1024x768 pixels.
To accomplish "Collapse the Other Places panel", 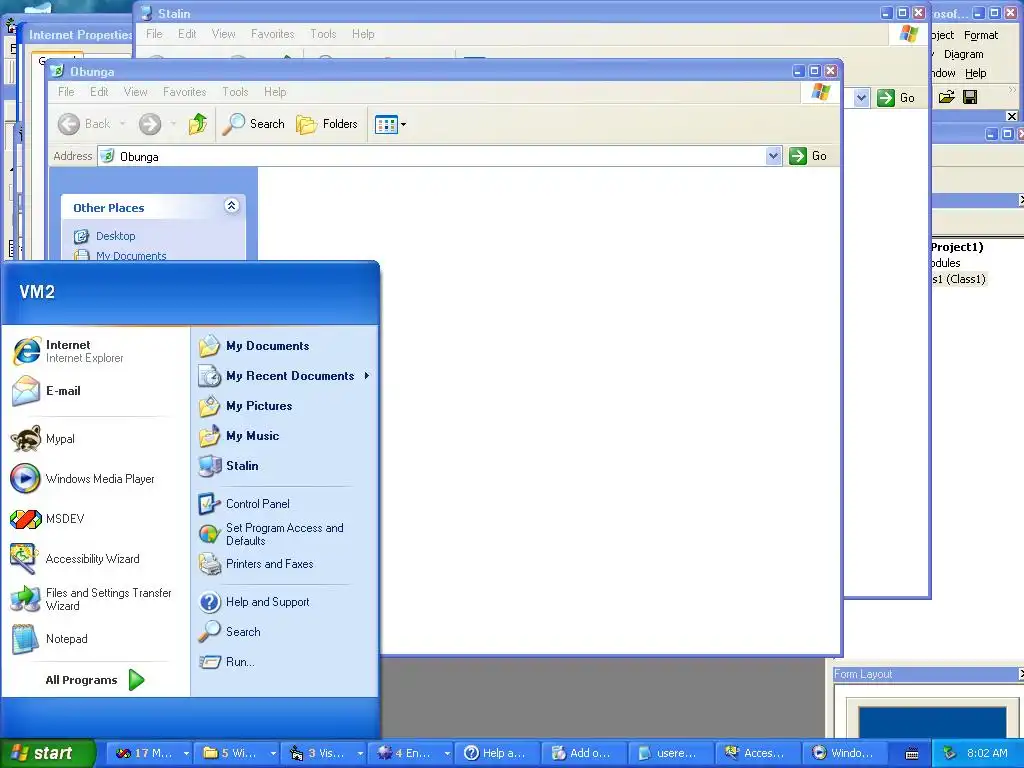I will tap(231, 206).
